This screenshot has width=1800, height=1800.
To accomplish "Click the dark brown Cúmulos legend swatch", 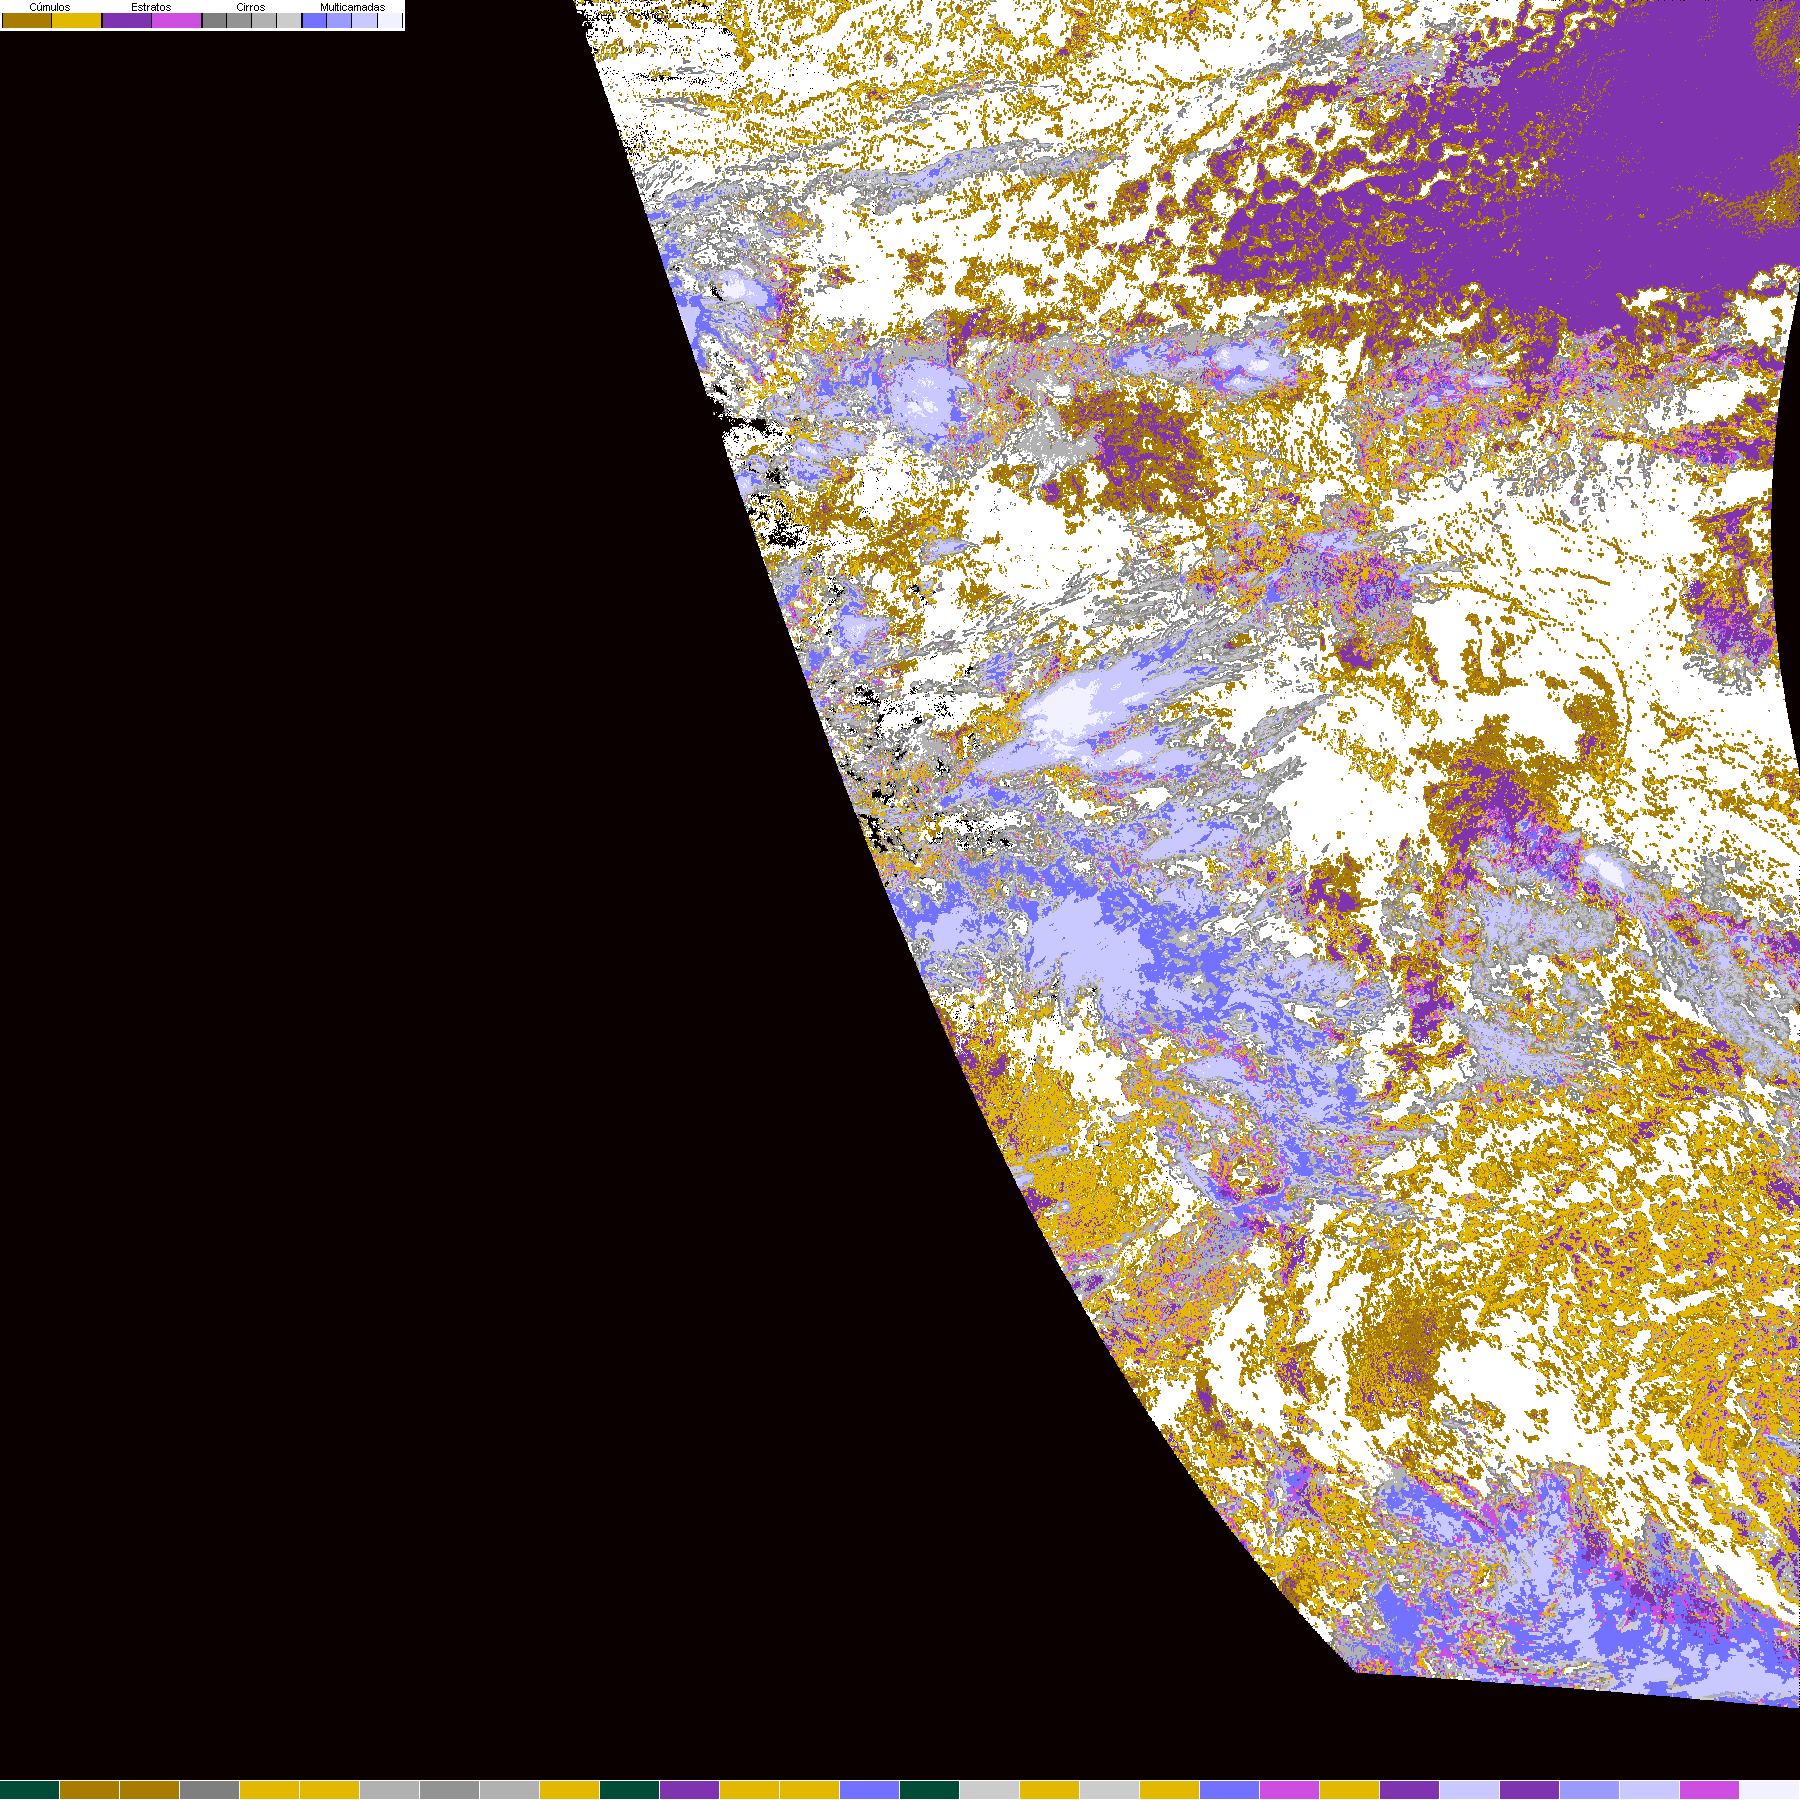I will [27, 20].
